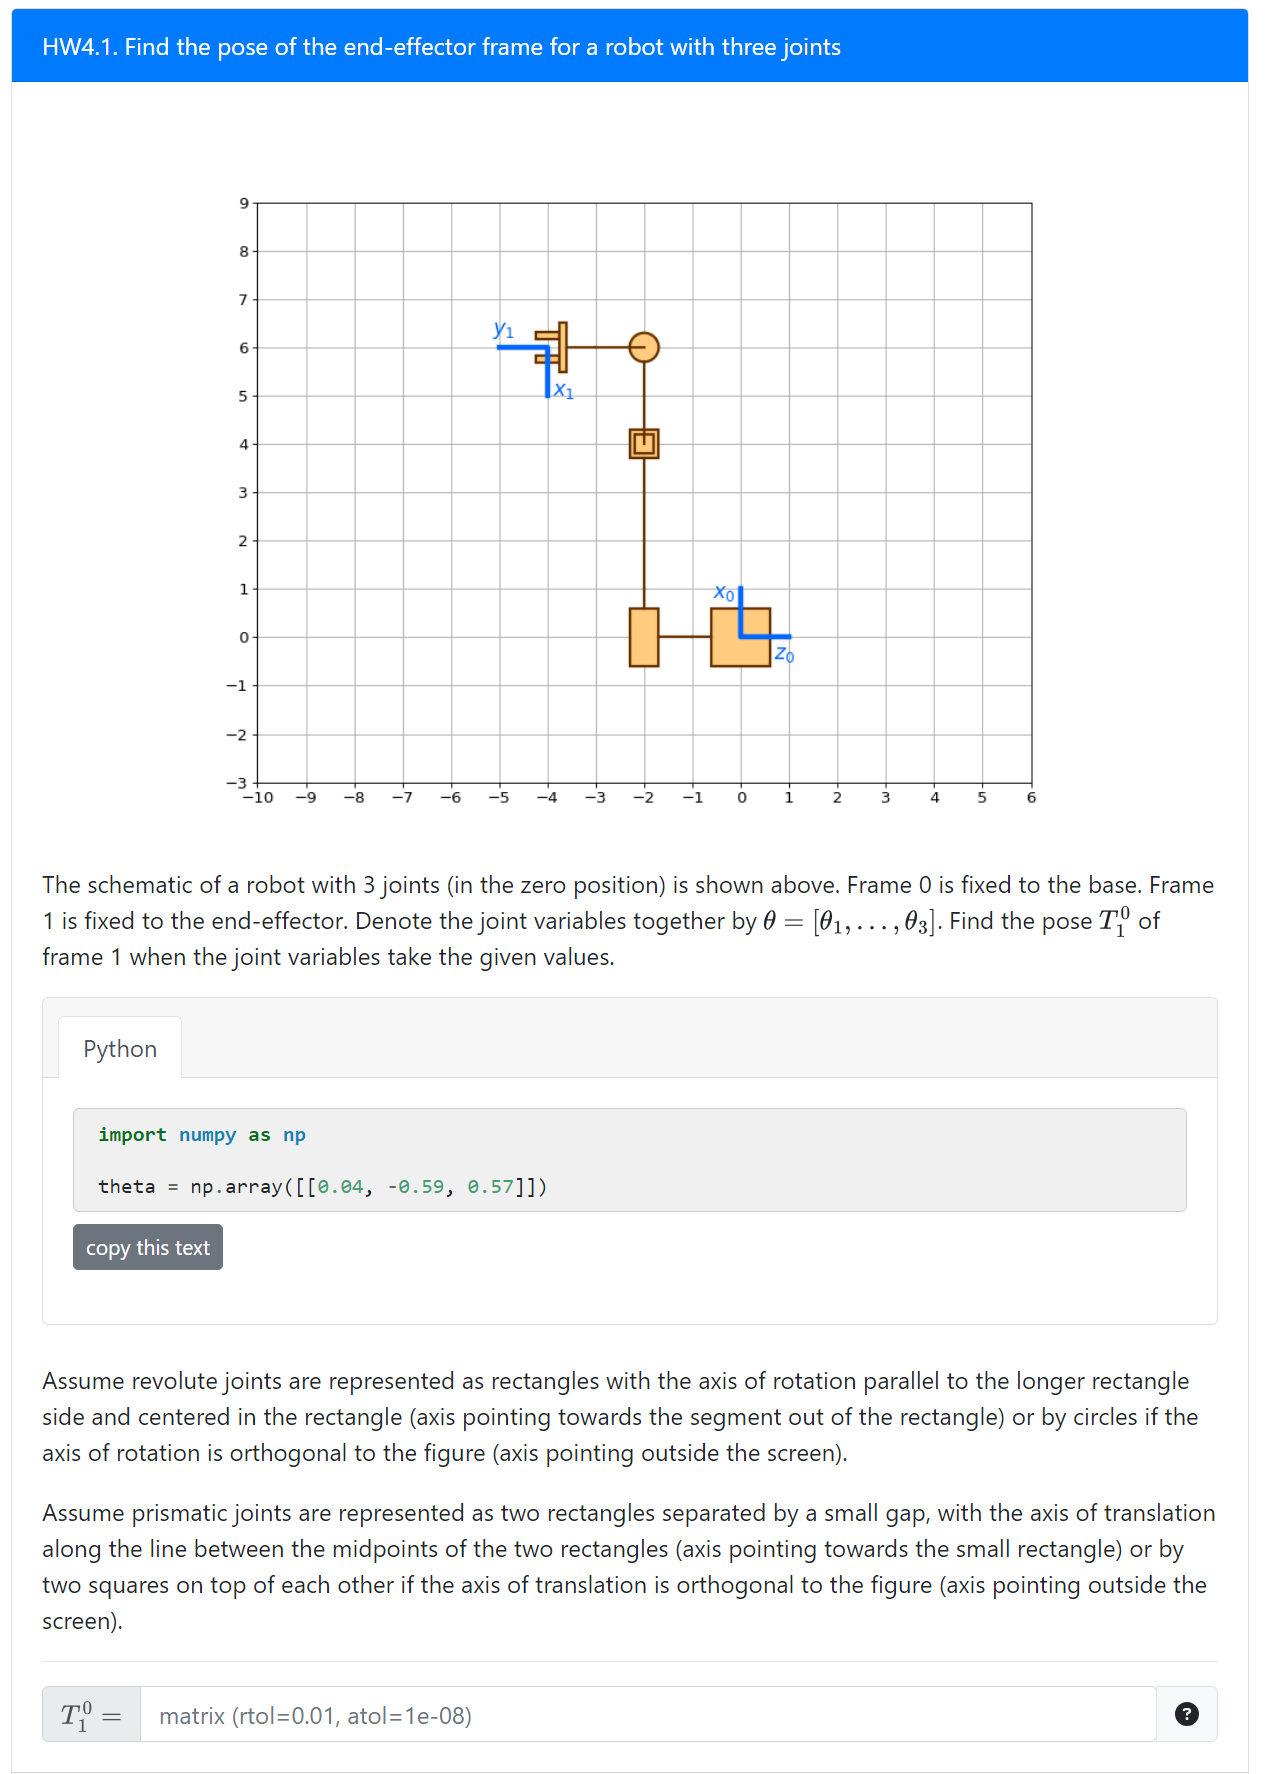The height and width of the screenshot is (1774, 1266).
Task: Click the x1 axis label near frame 1
Action: [x=564, y=390]
